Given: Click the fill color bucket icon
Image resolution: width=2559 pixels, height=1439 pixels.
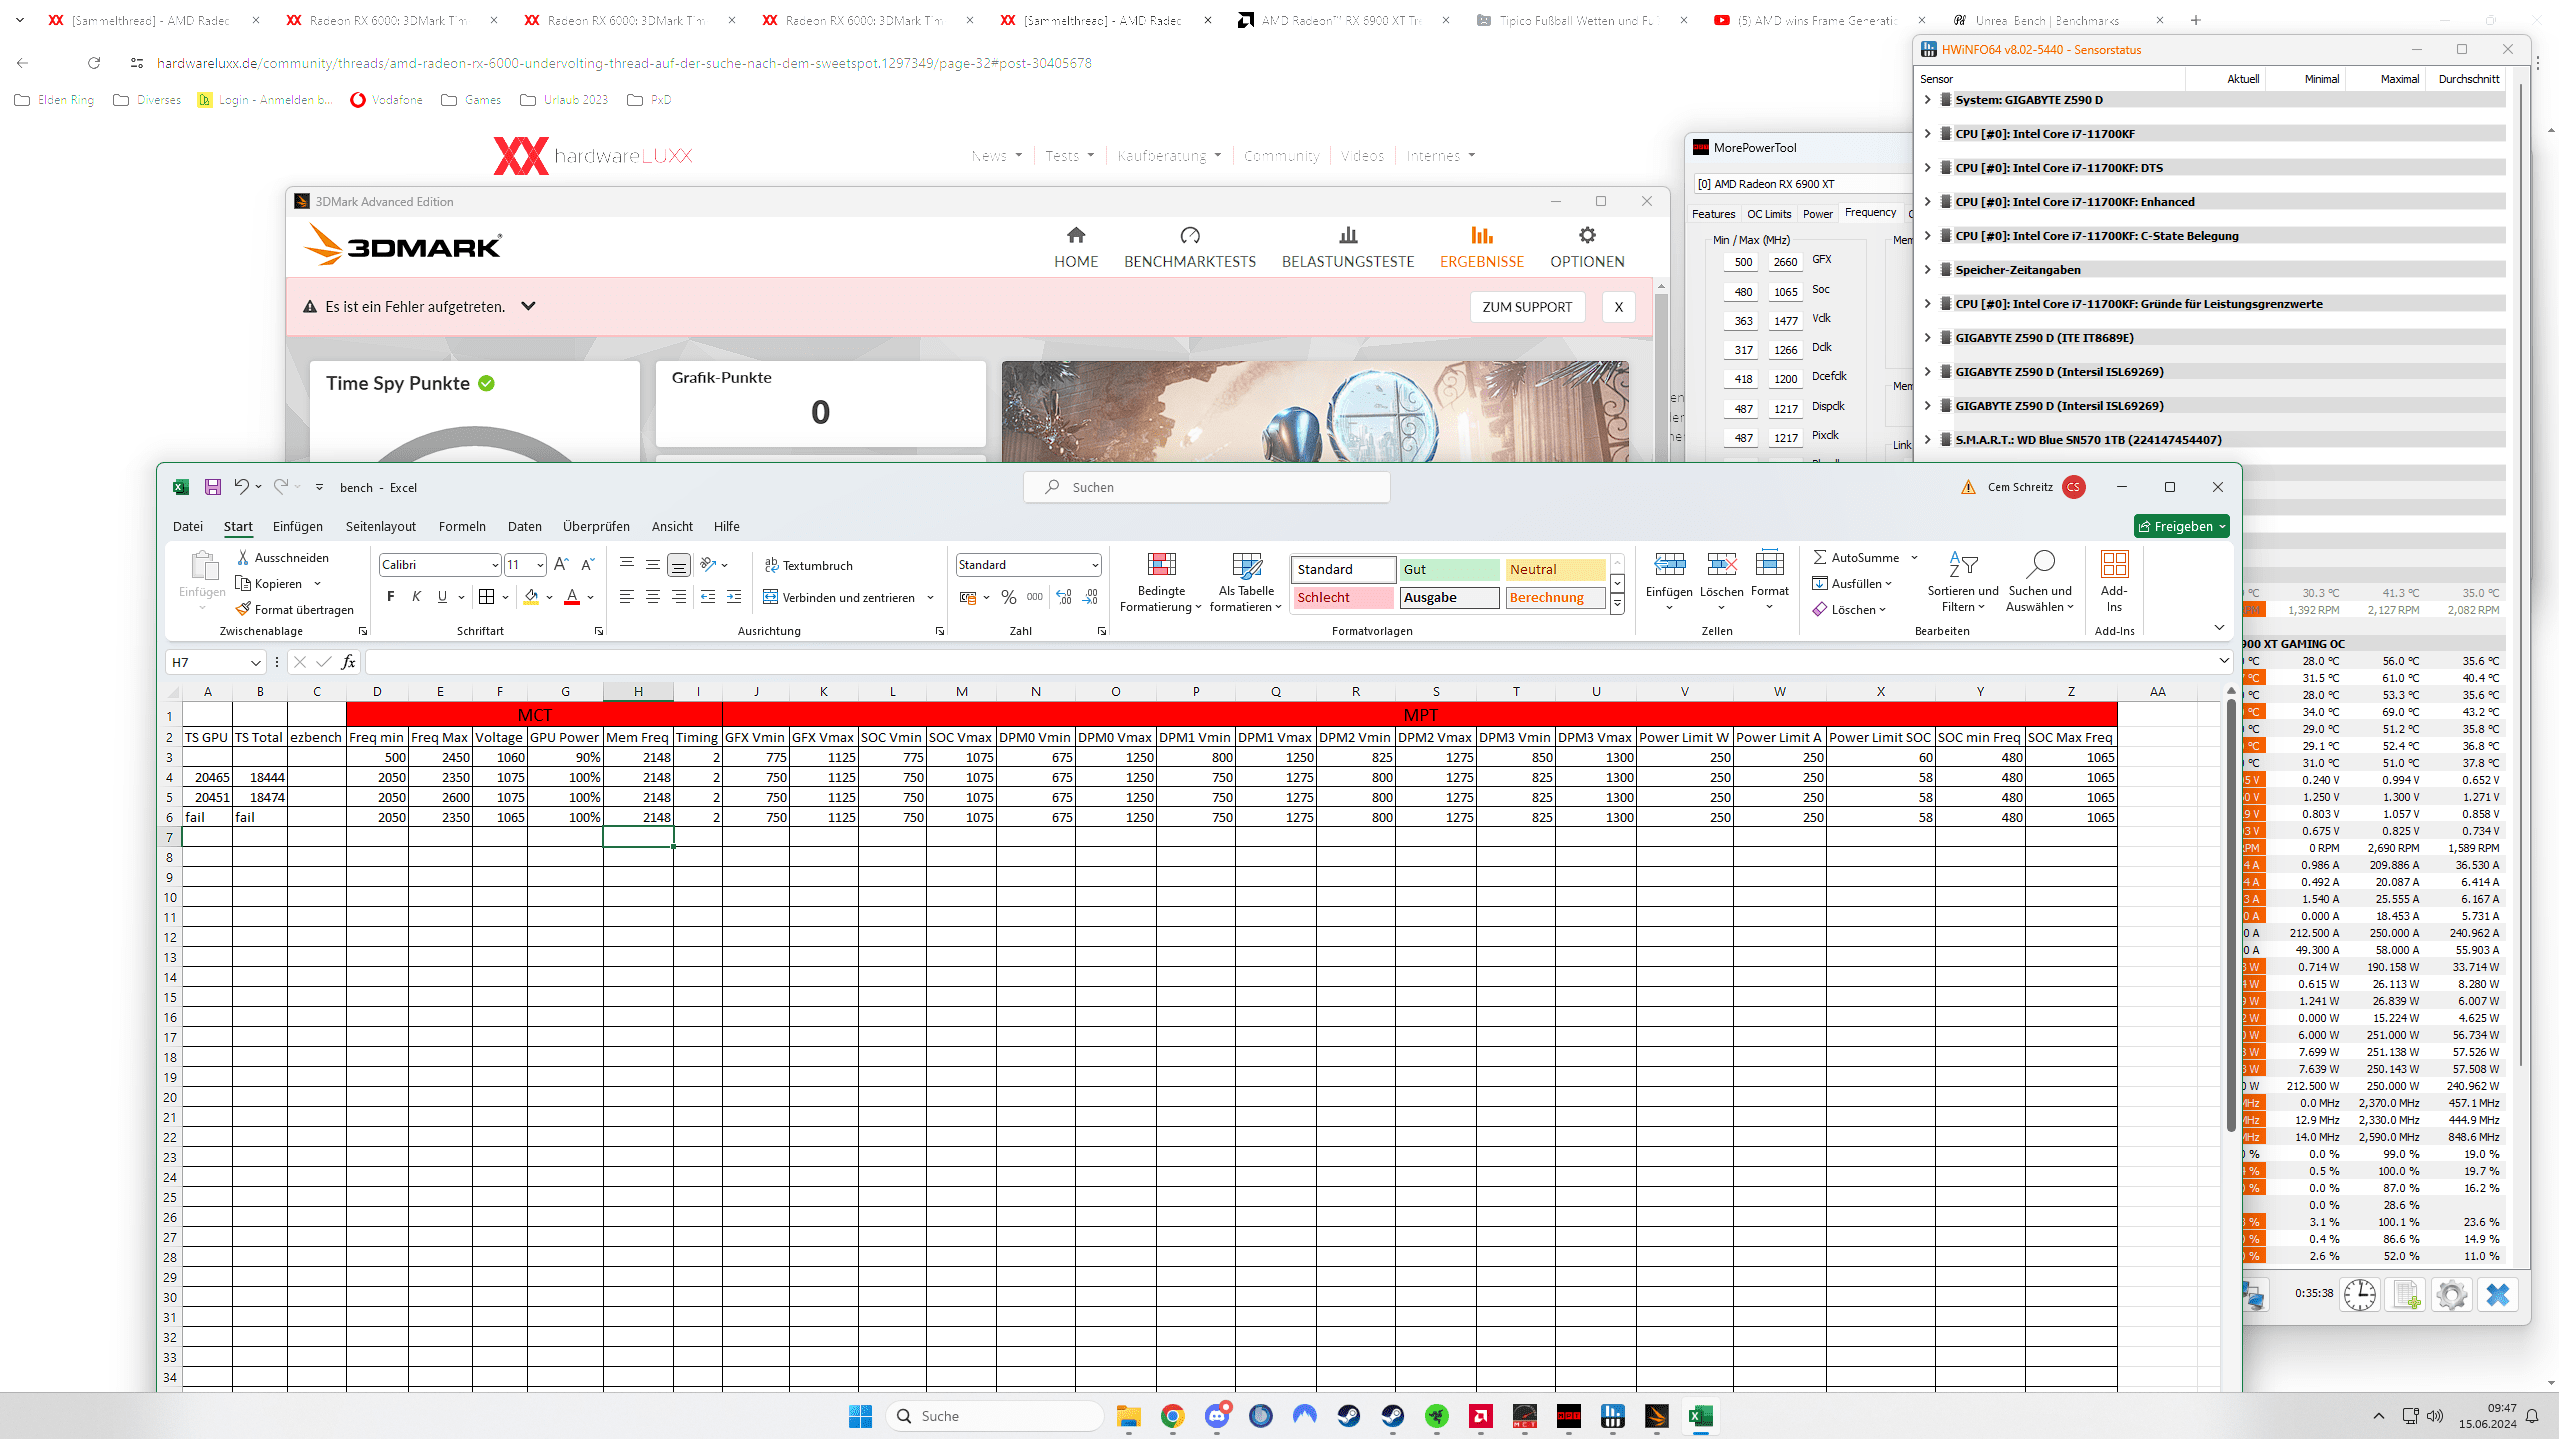Looking at the screenshot, I should tap(532, 597).
